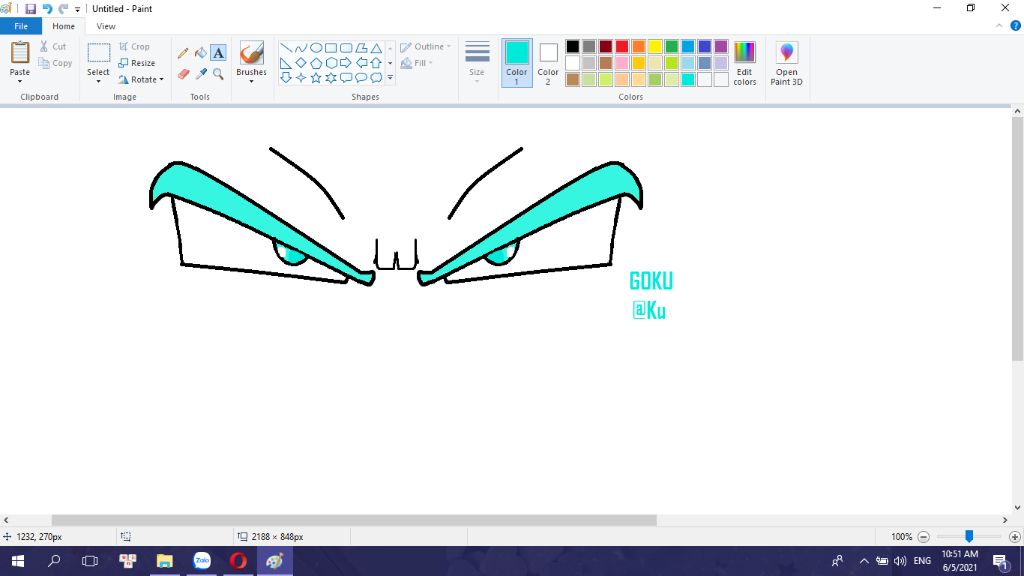Switch to the Home tab
The image size is (1024, 576).
tap(63, 26)
